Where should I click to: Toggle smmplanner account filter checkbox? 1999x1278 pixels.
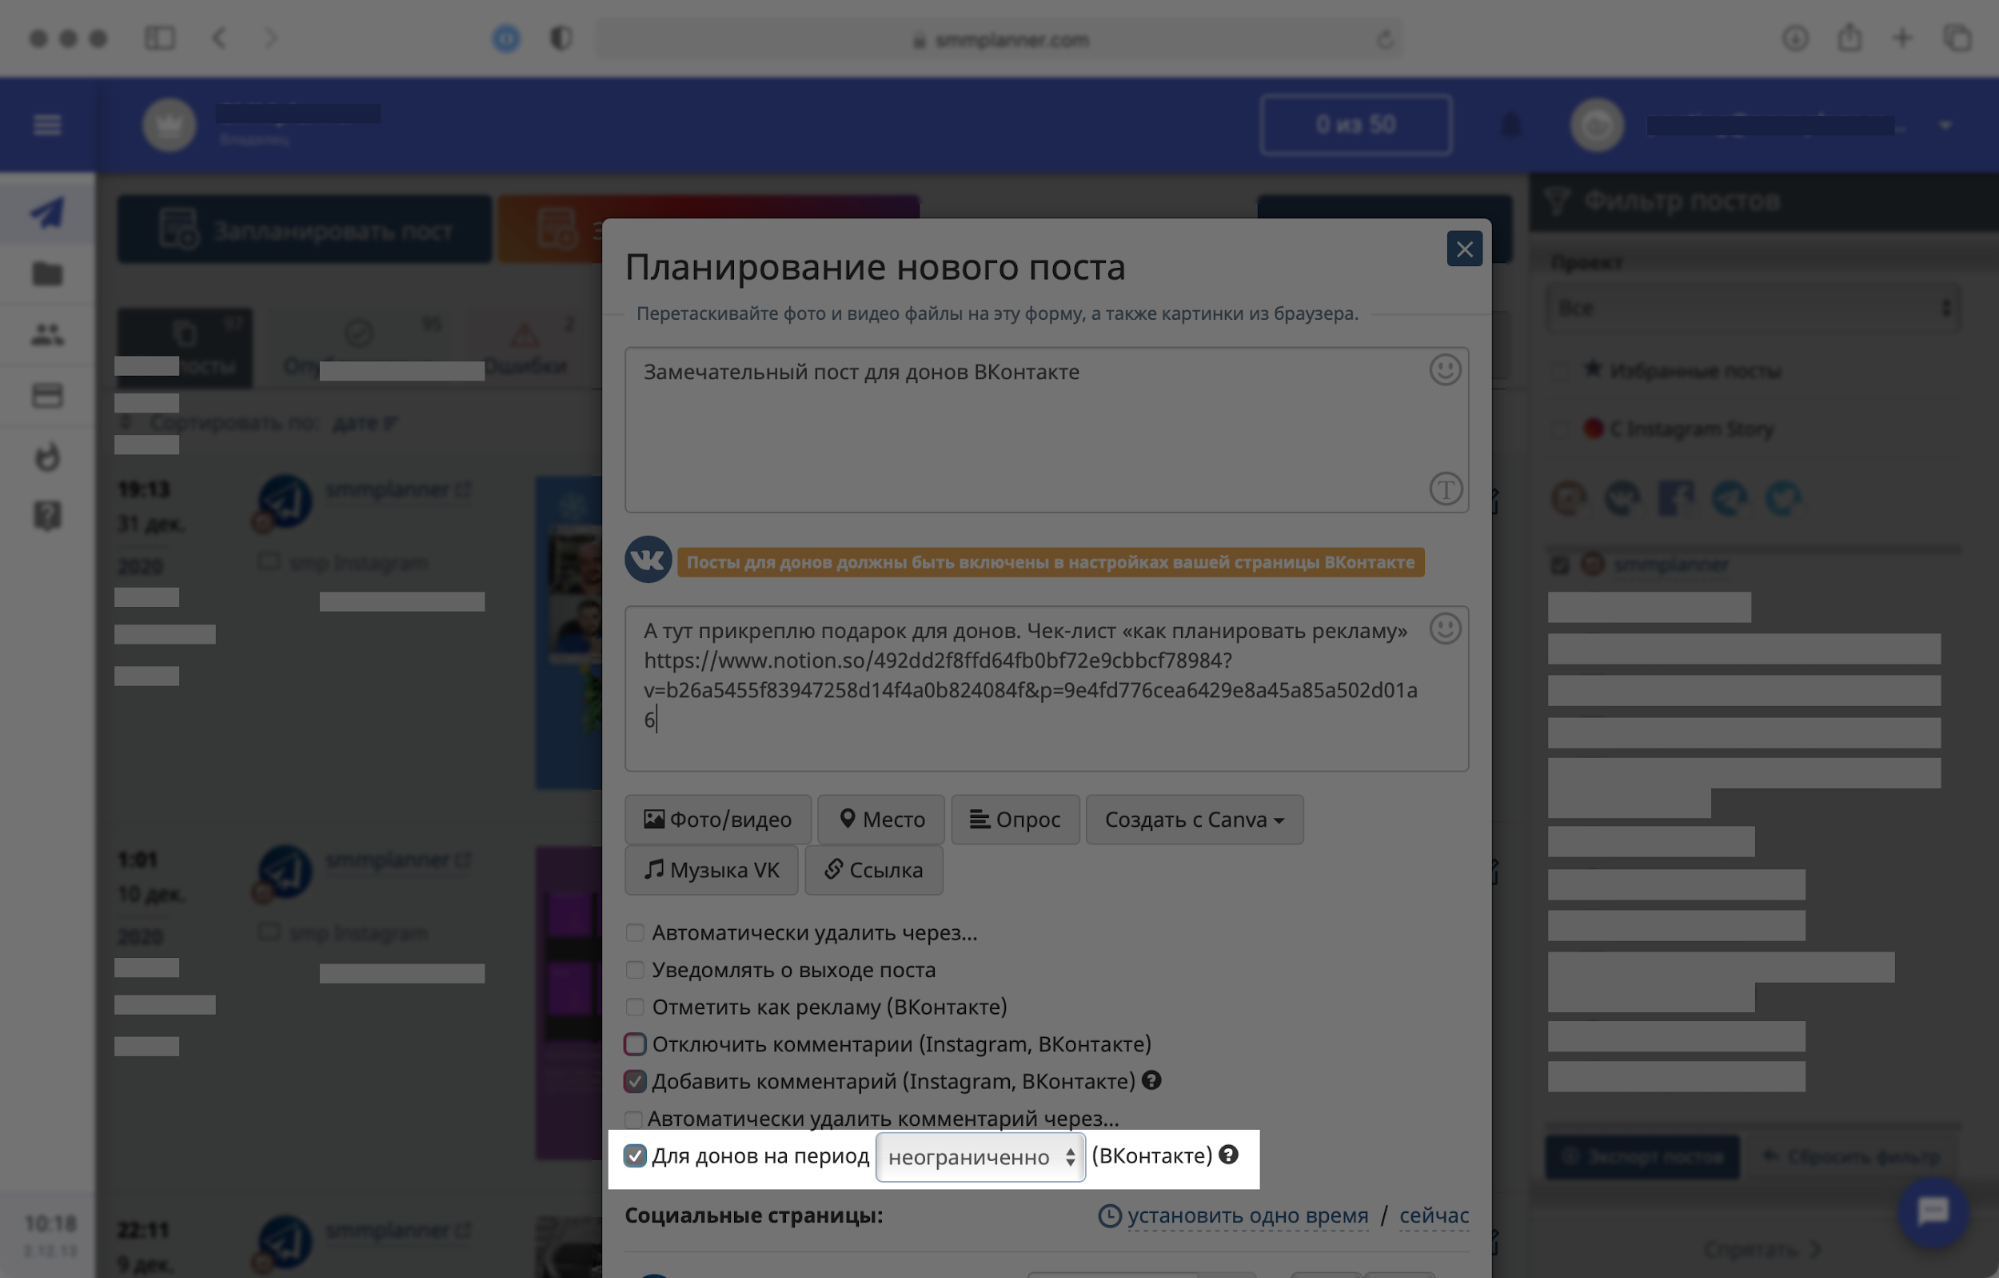[x=1560, y=565]
